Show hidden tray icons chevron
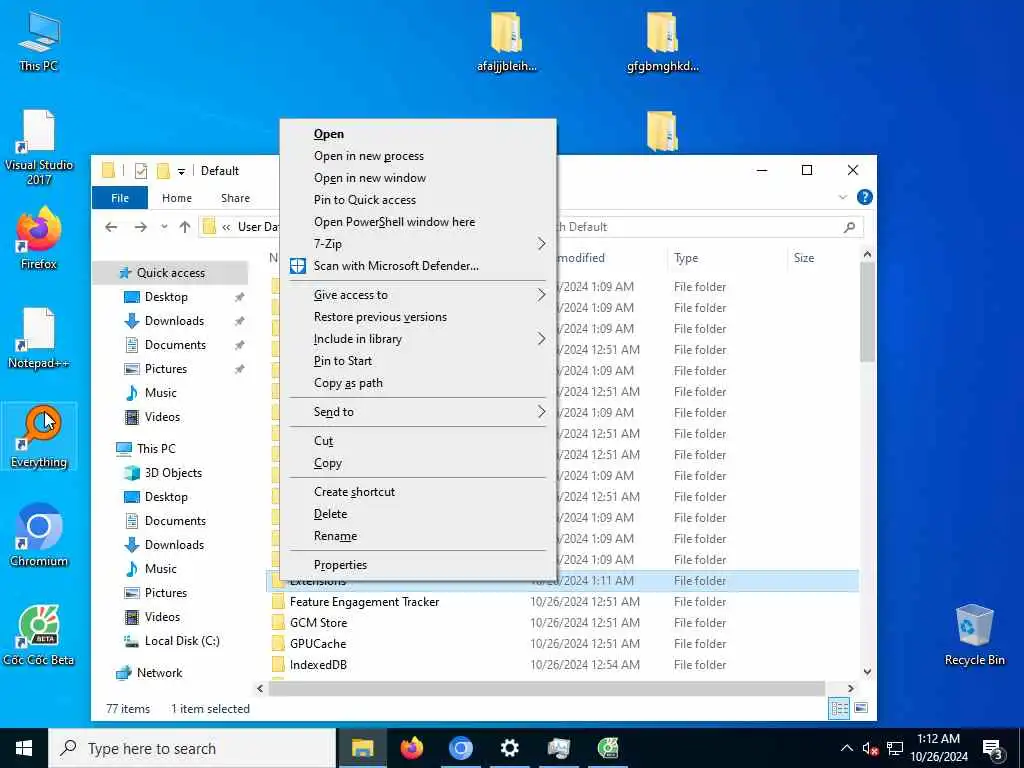1024x768 pixels. (x=846, y=748)
